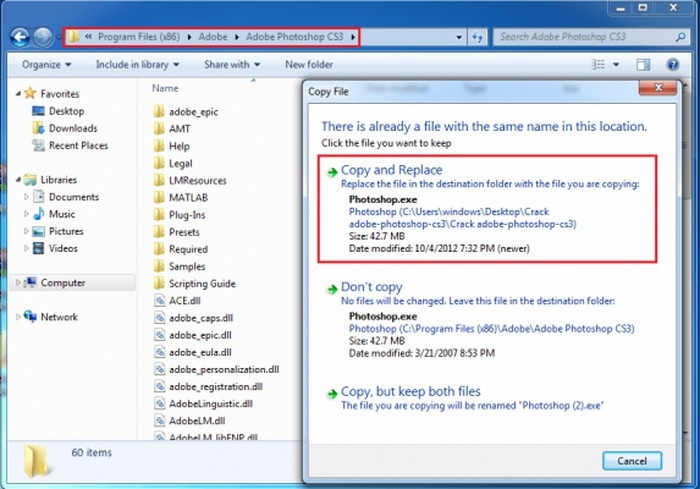
Task: Expand the Computer tree node
Action: [x=20, y=283]
